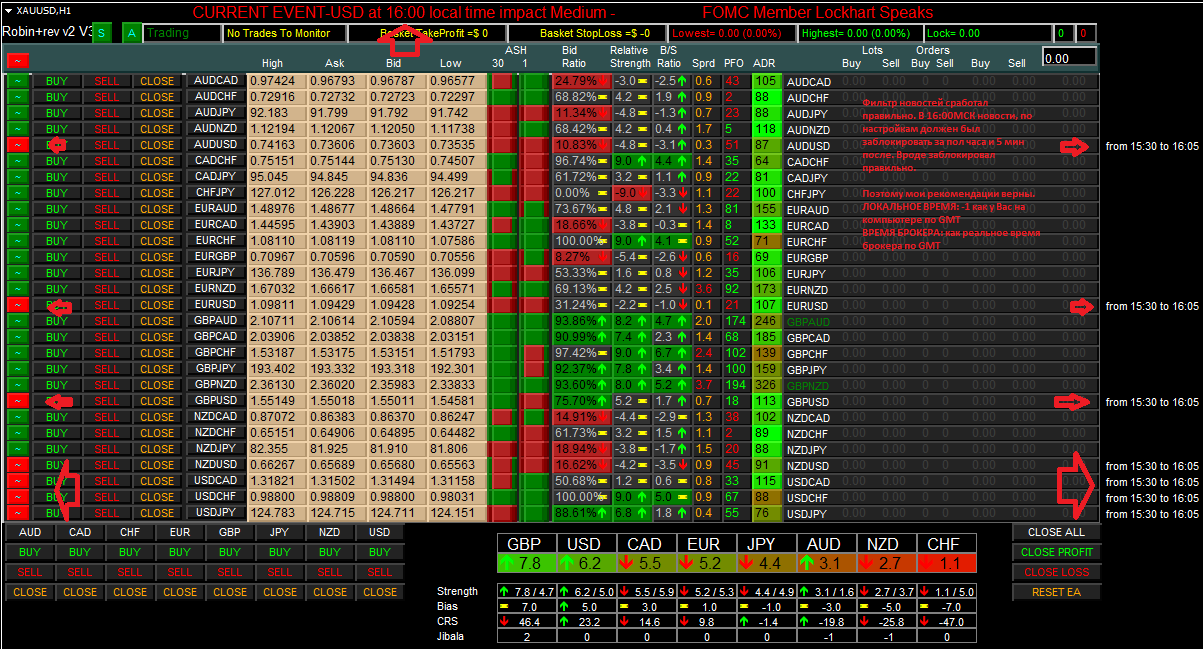
Task: Click the green A button beside Trading
Action: (133, 33)
